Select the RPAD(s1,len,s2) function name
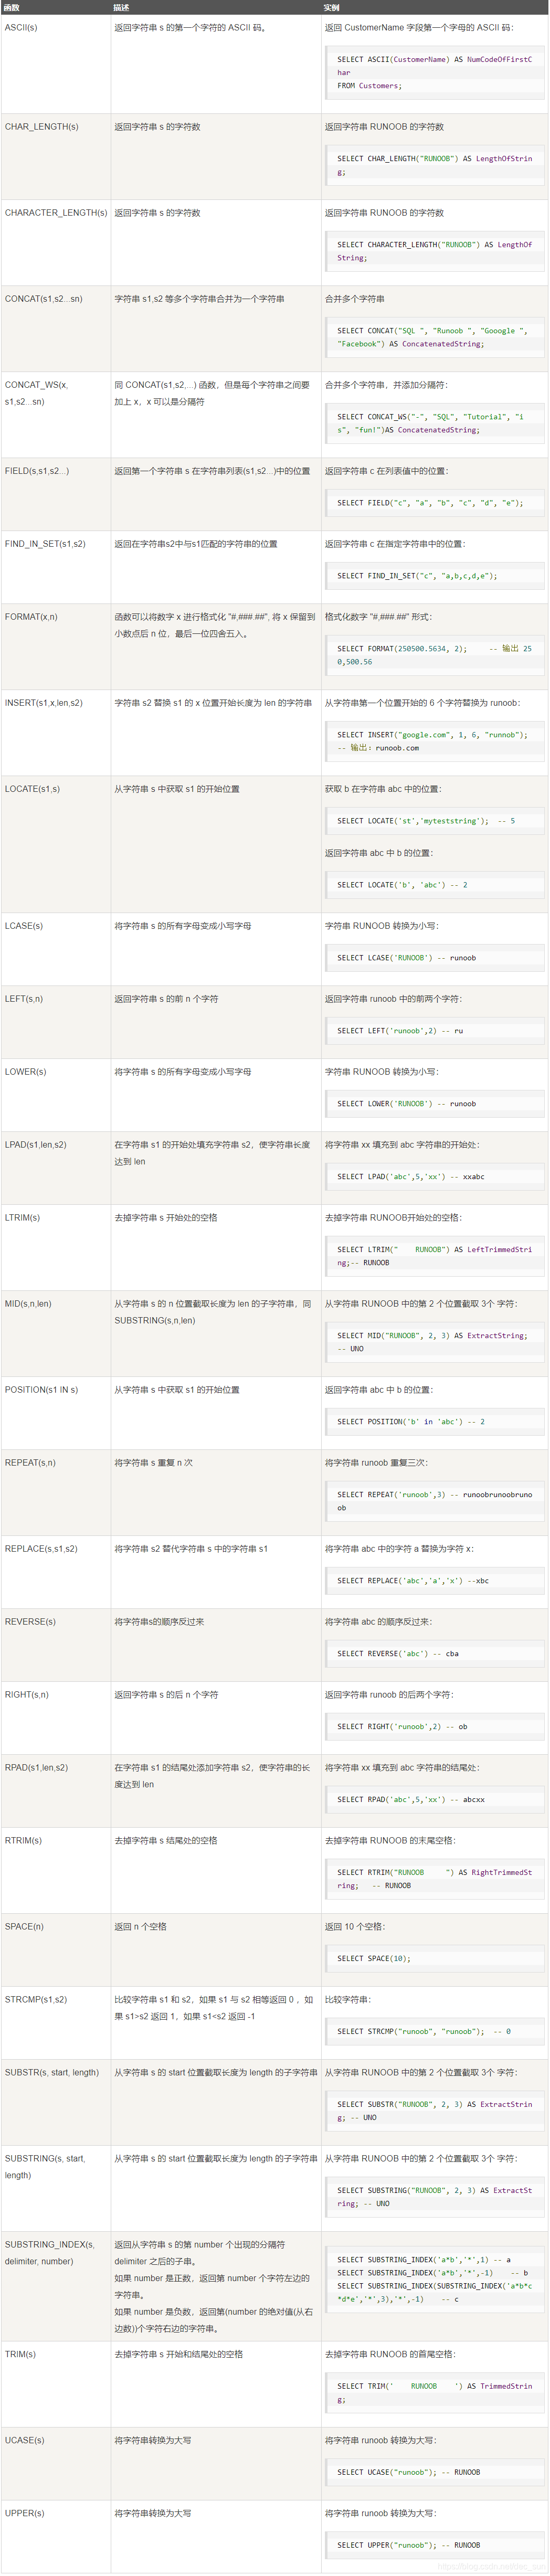Screen dimensions: 550x2576 click(x=36, y=1768)
